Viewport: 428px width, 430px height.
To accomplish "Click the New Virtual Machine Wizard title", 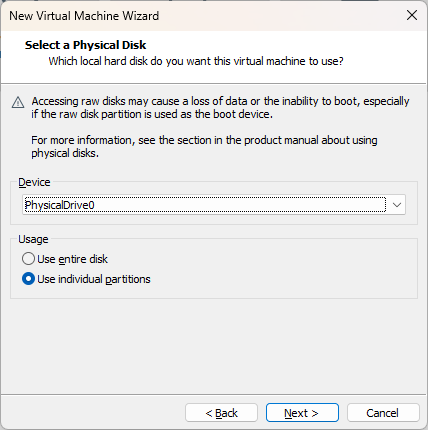I will (x=84, y=16).
